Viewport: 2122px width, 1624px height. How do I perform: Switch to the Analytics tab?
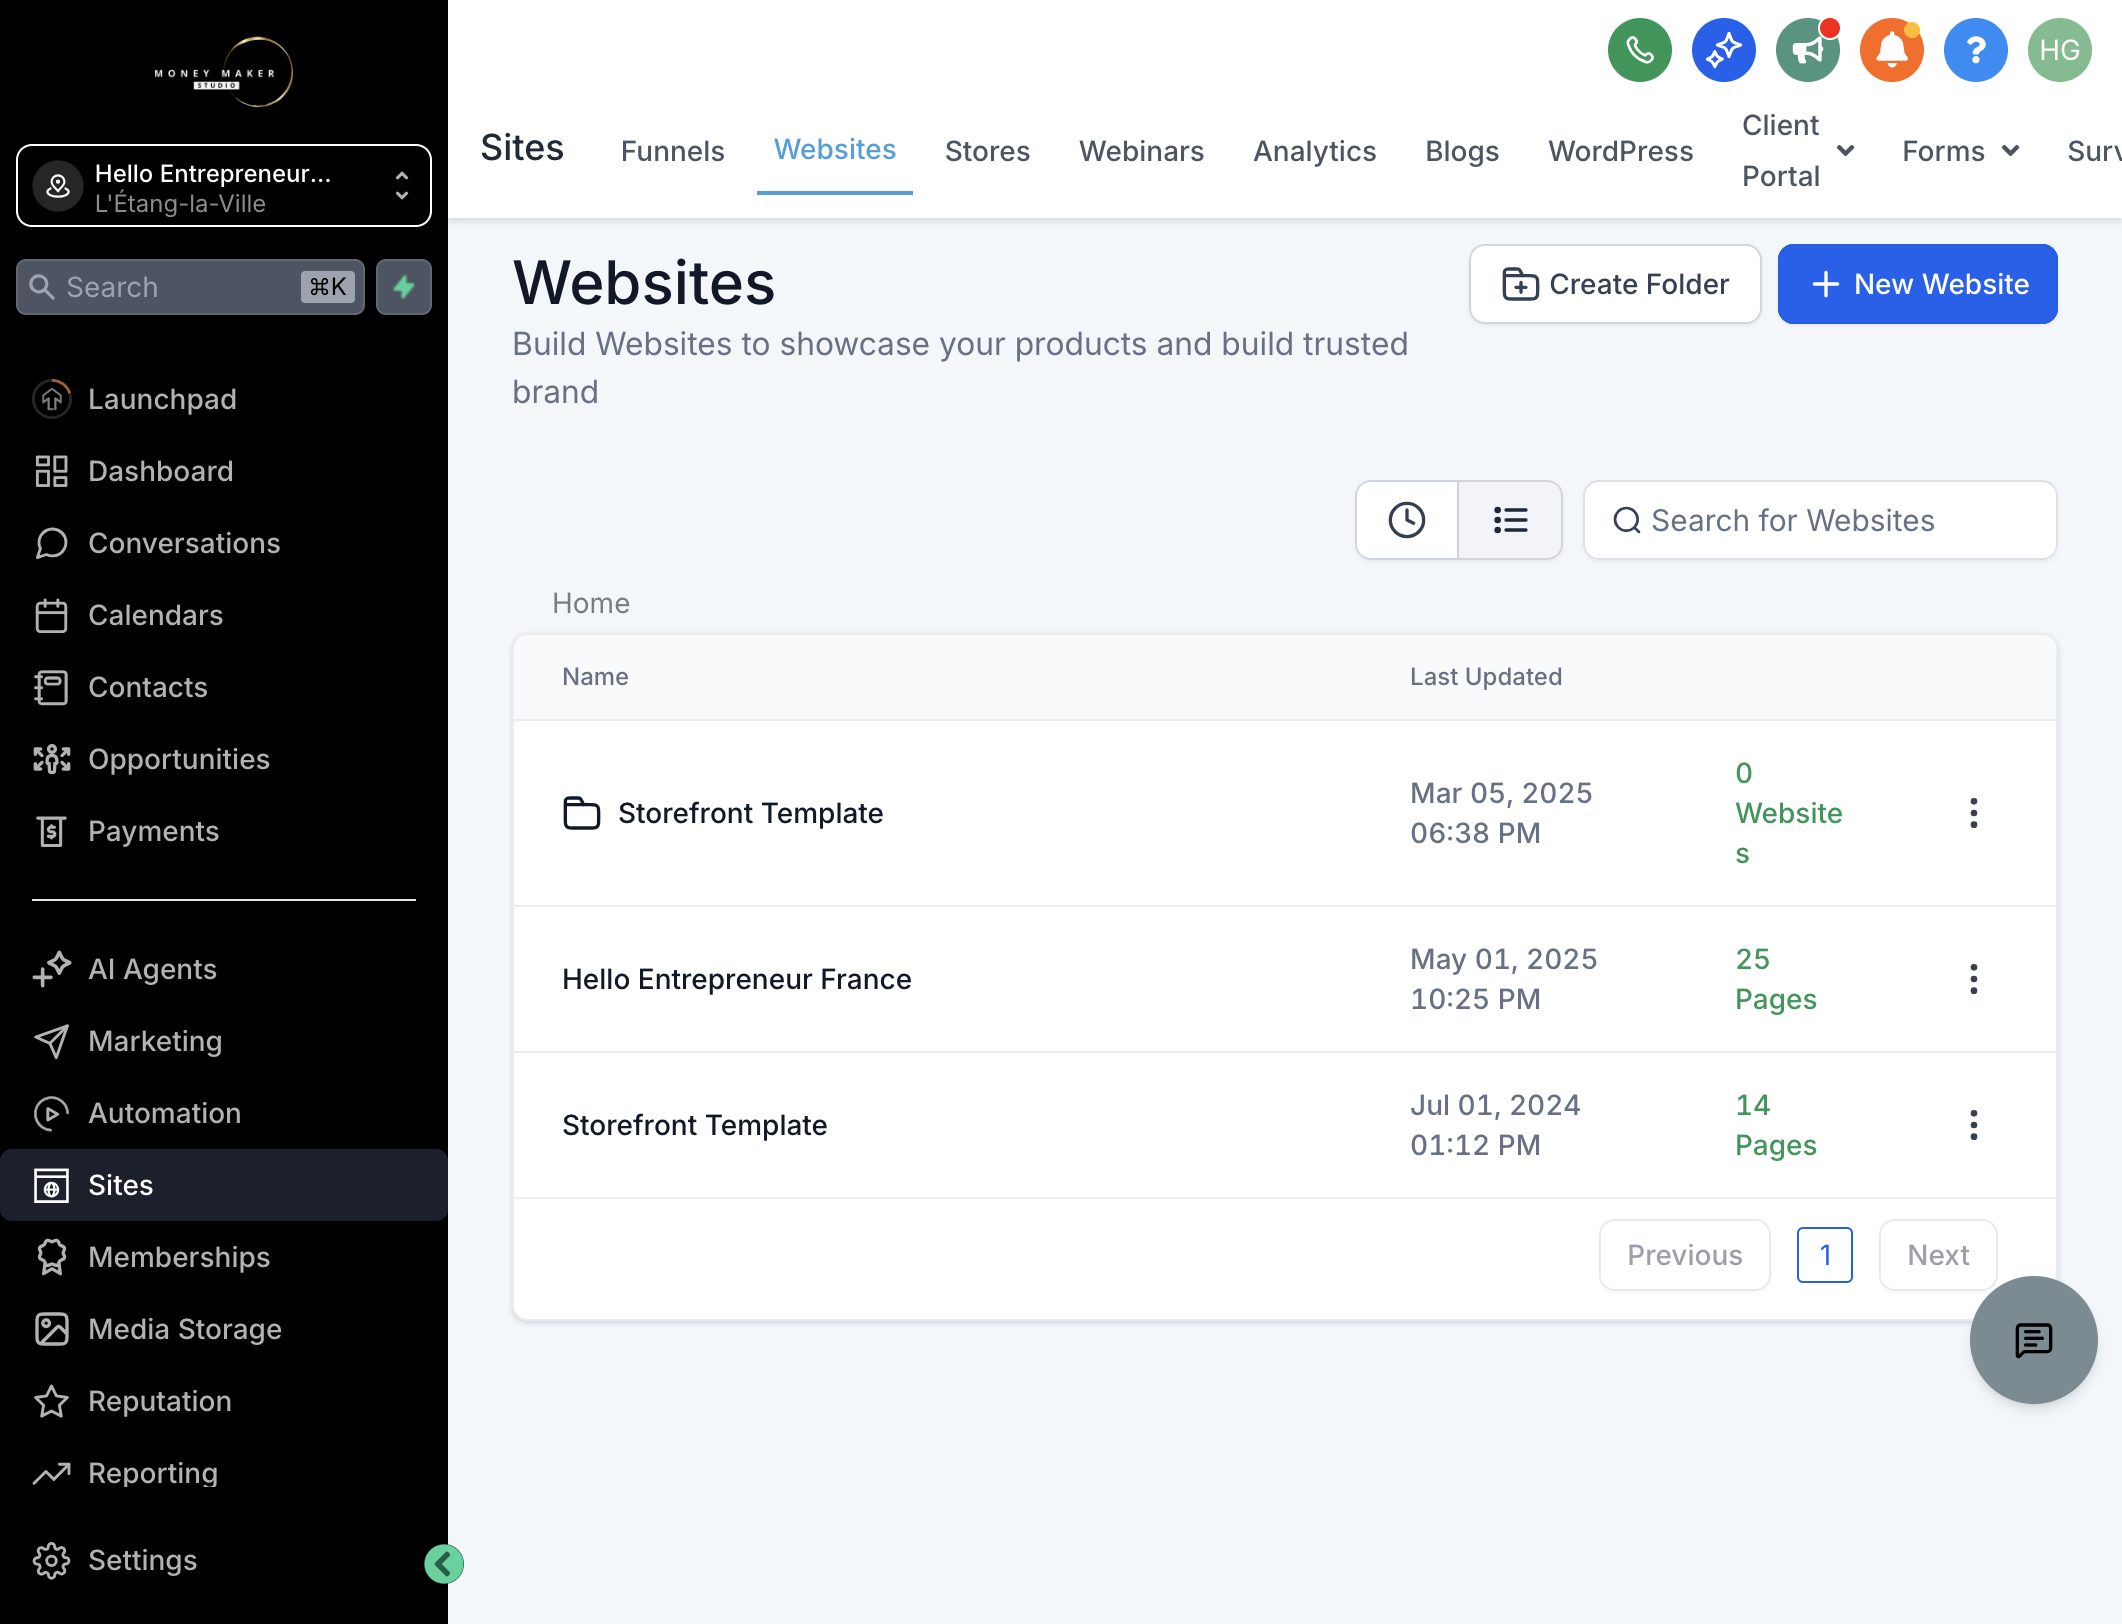1314,151
